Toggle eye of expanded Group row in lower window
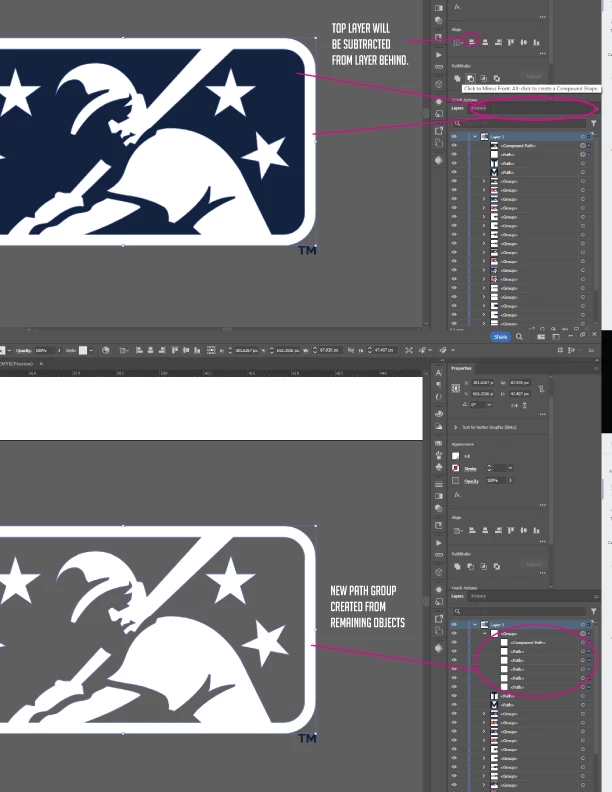 coord(454,633)
